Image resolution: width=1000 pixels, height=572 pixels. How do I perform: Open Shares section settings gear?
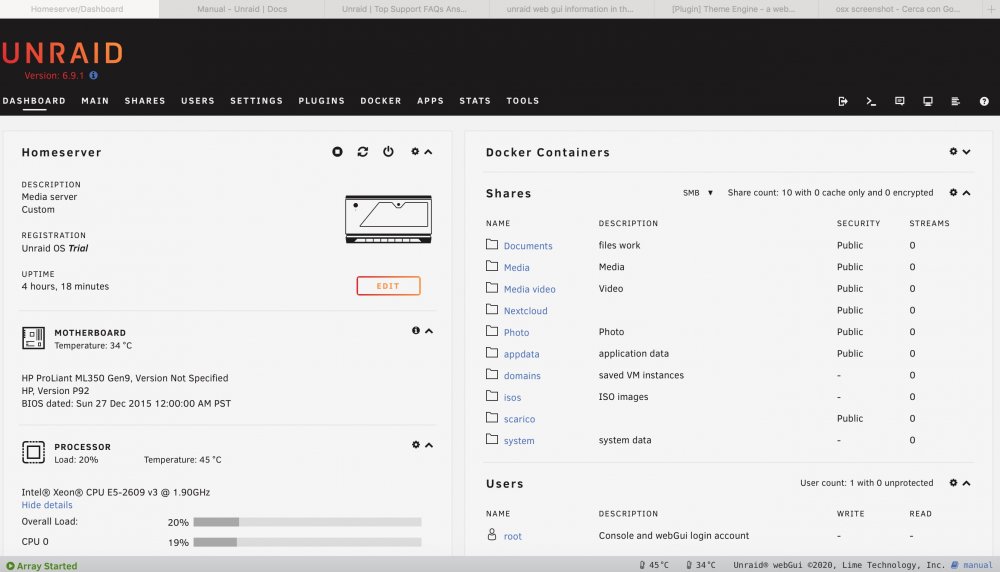click(x=953, y=193)
